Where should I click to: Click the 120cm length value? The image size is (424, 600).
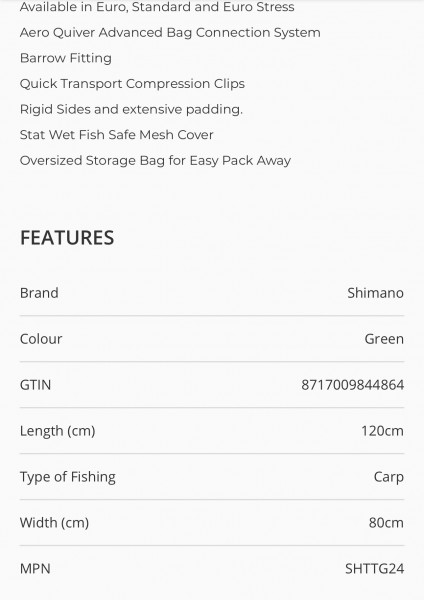[x=382, y=431]
